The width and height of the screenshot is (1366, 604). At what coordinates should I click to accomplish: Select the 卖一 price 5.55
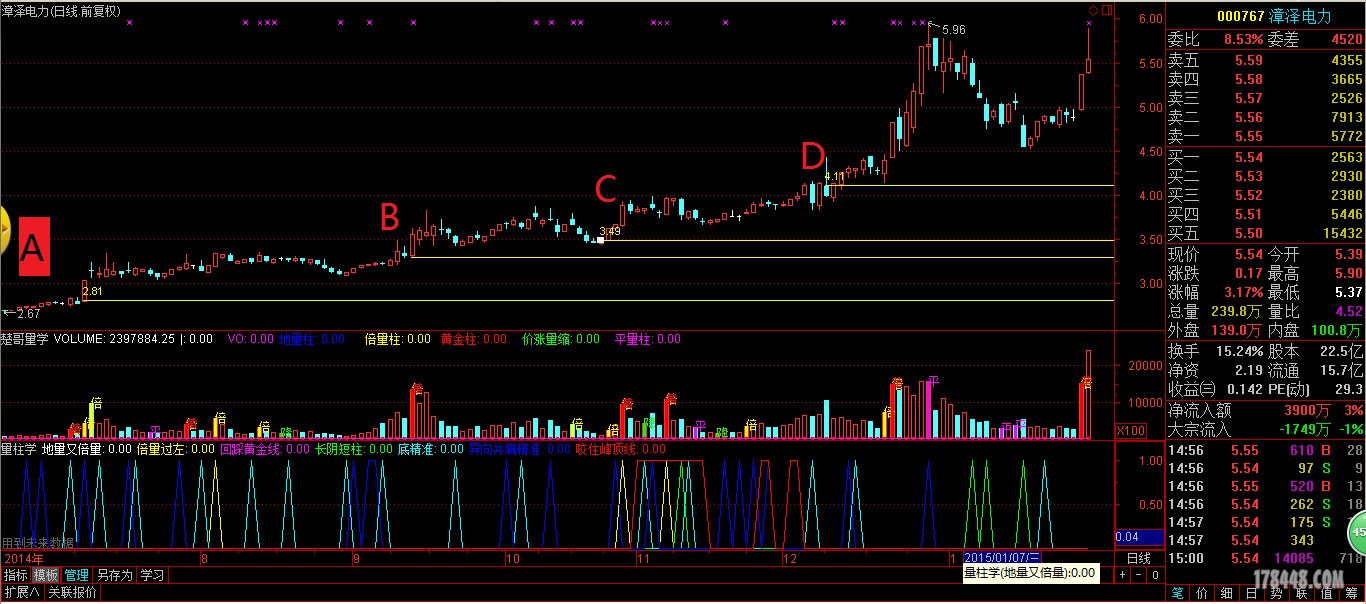pos(1249,136)
